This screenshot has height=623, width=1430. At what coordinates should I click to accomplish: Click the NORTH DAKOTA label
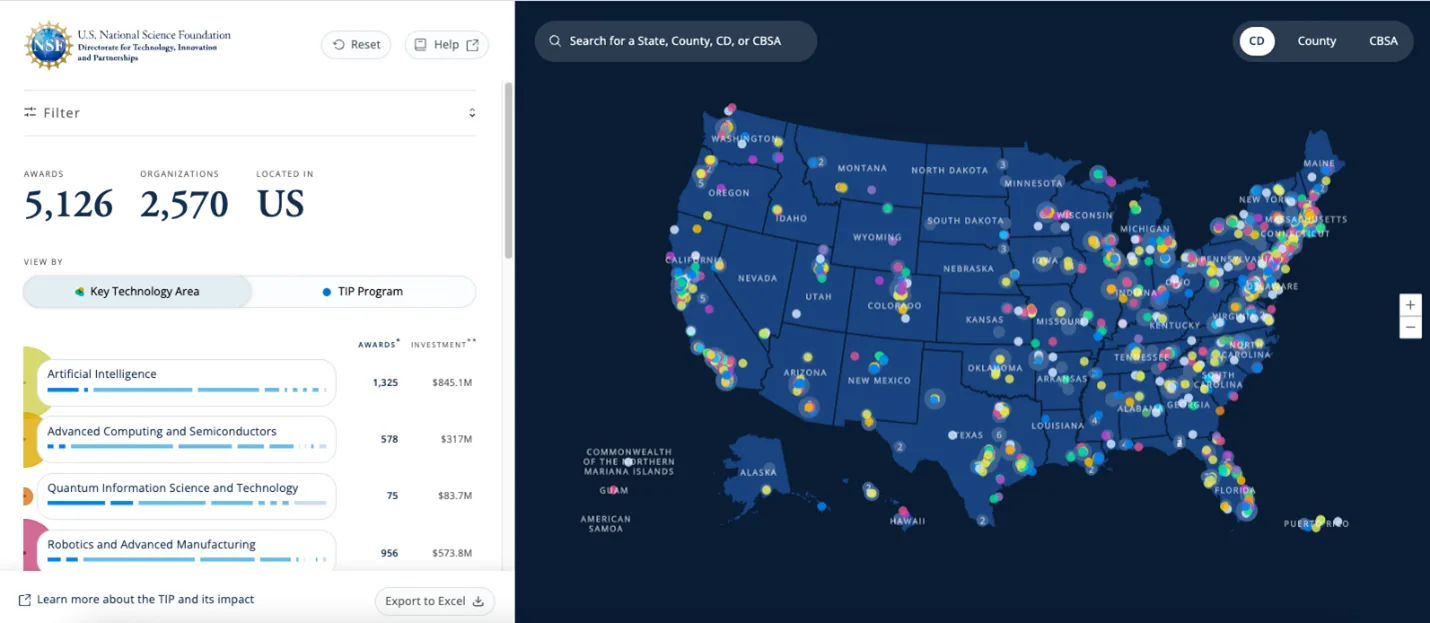pos(949,170)
